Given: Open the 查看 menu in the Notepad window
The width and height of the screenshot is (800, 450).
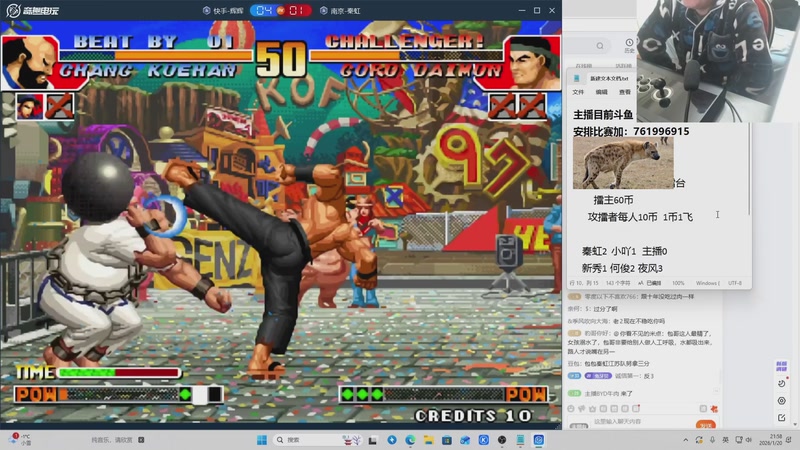Looking at the screenshot, I should (624, 92).
